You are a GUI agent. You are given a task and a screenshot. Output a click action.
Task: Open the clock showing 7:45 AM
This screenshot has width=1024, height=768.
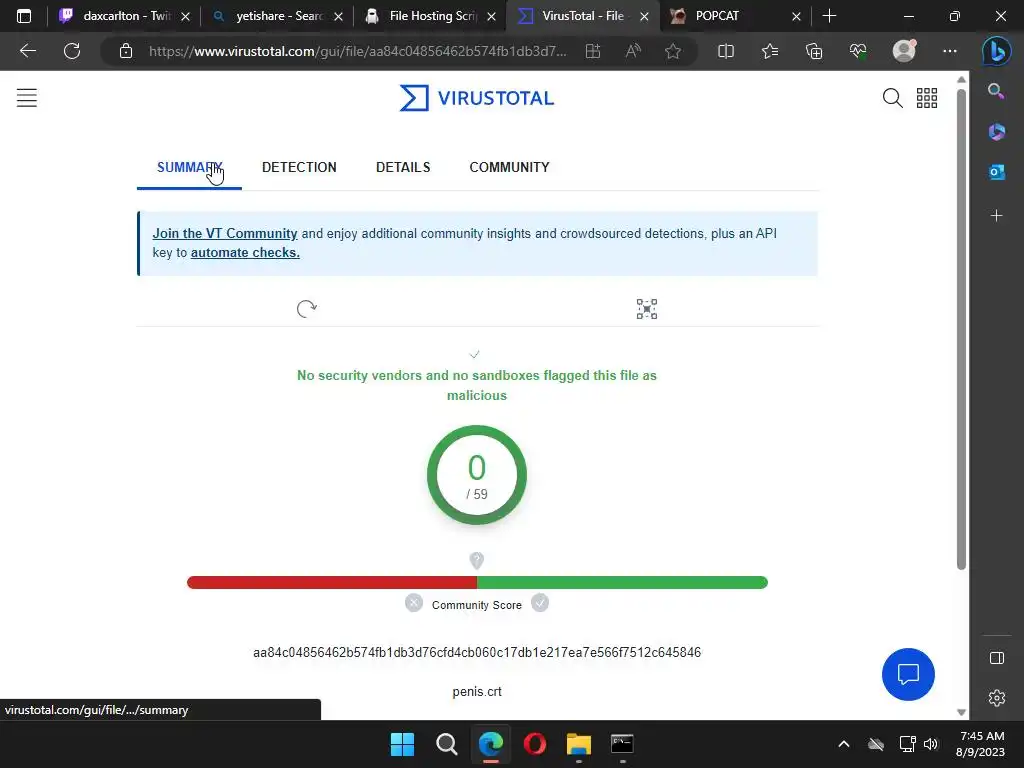click(981, 744)
